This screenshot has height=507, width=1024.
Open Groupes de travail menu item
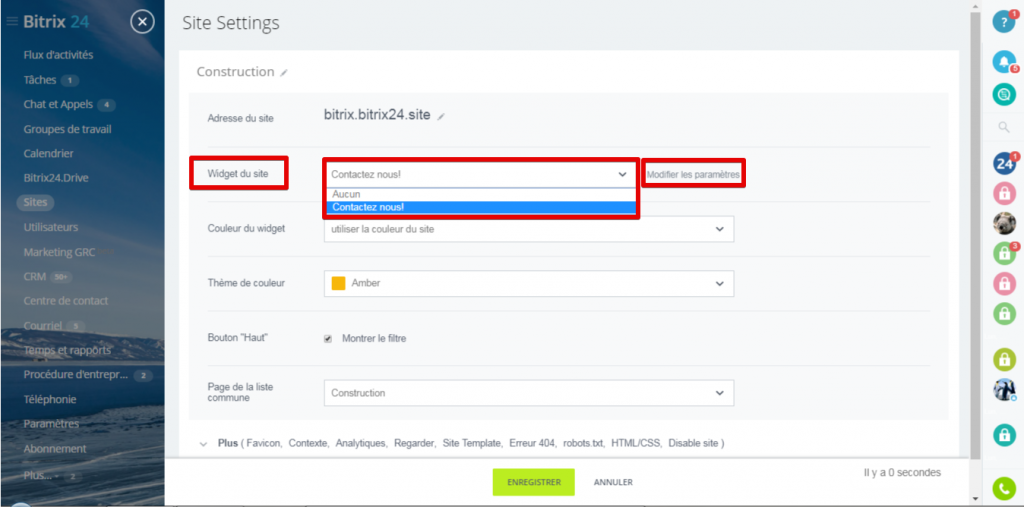pyautogui.click(x=67, y=129)
